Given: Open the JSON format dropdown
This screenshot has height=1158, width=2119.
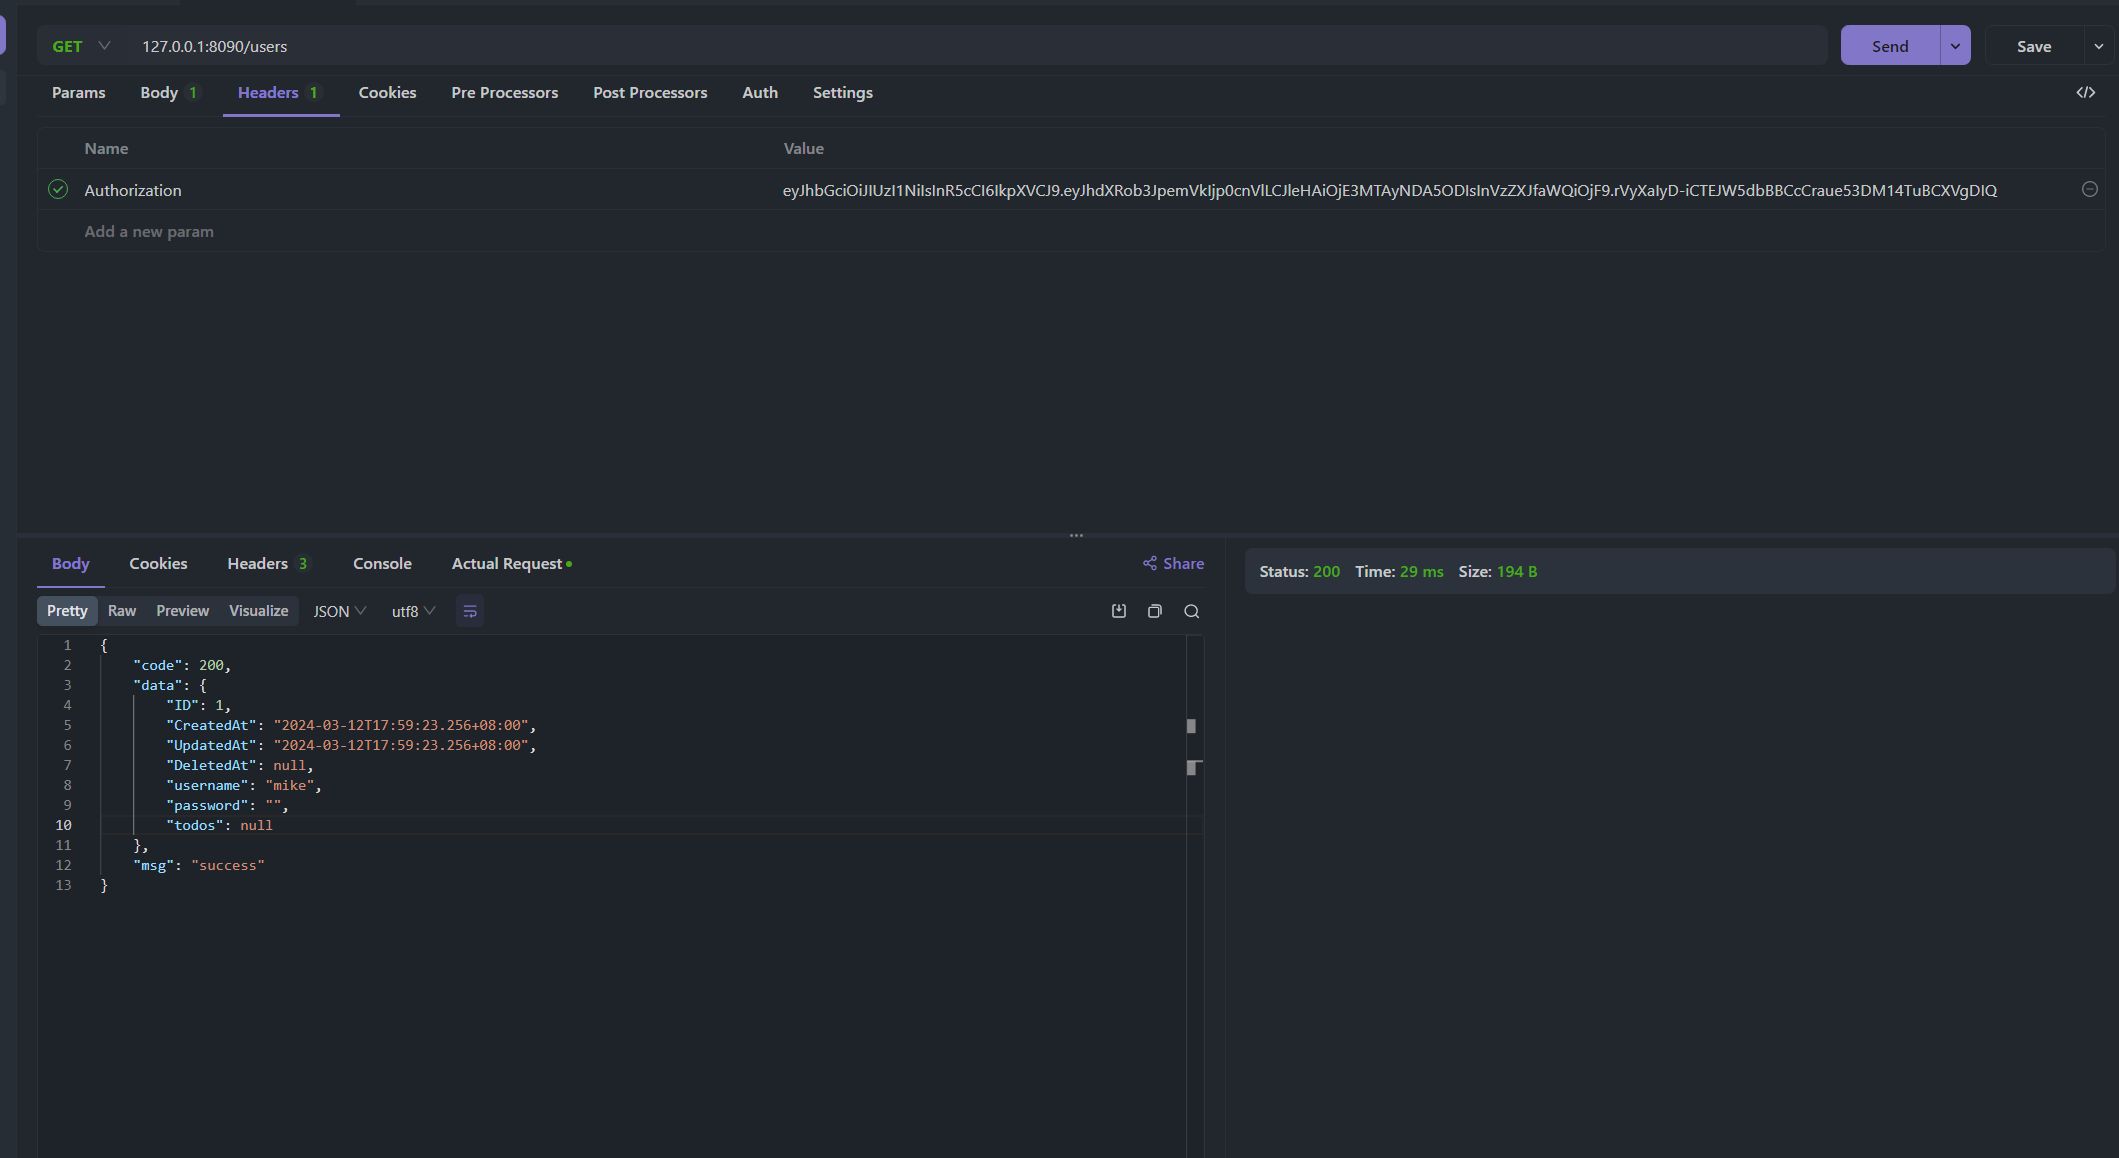Looking at the screenshot, I should pos(339,611).
